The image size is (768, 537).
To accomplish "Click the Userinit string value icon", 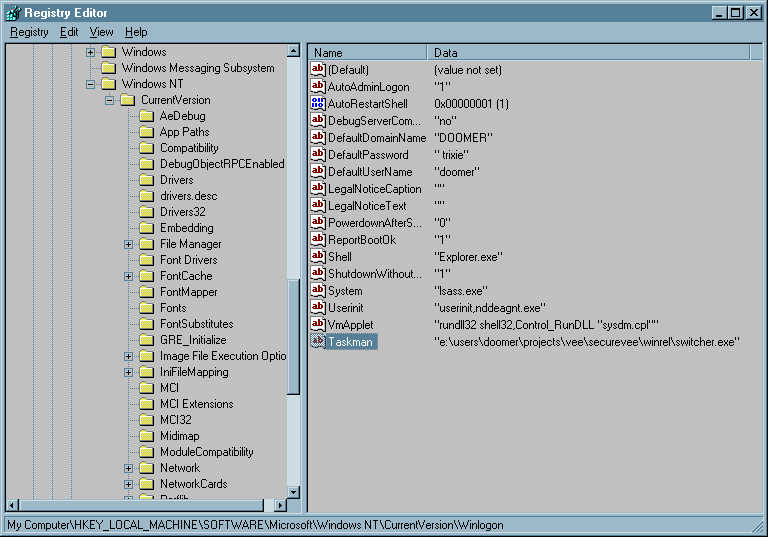I will 319,308.
